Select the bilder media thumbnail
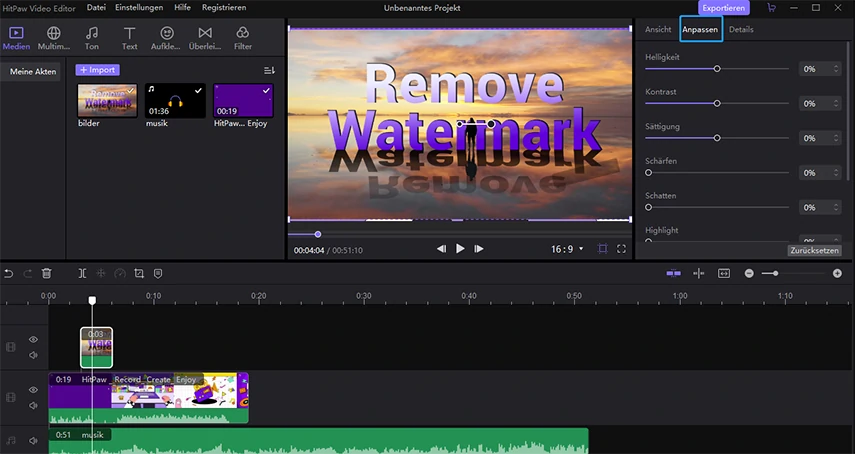 coord(107,100)
